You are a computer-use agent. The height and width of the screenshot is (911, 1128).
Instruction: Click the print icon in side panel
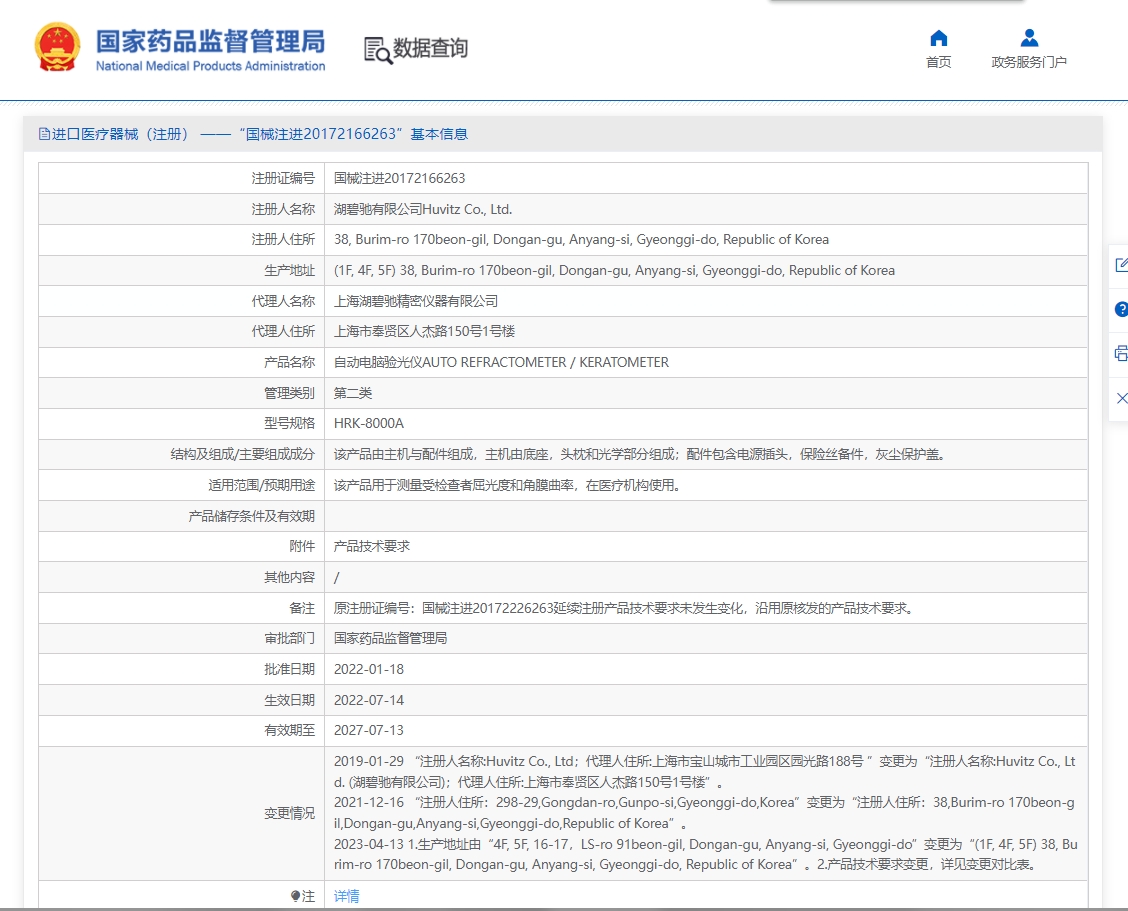click(x=1121, y=353)
